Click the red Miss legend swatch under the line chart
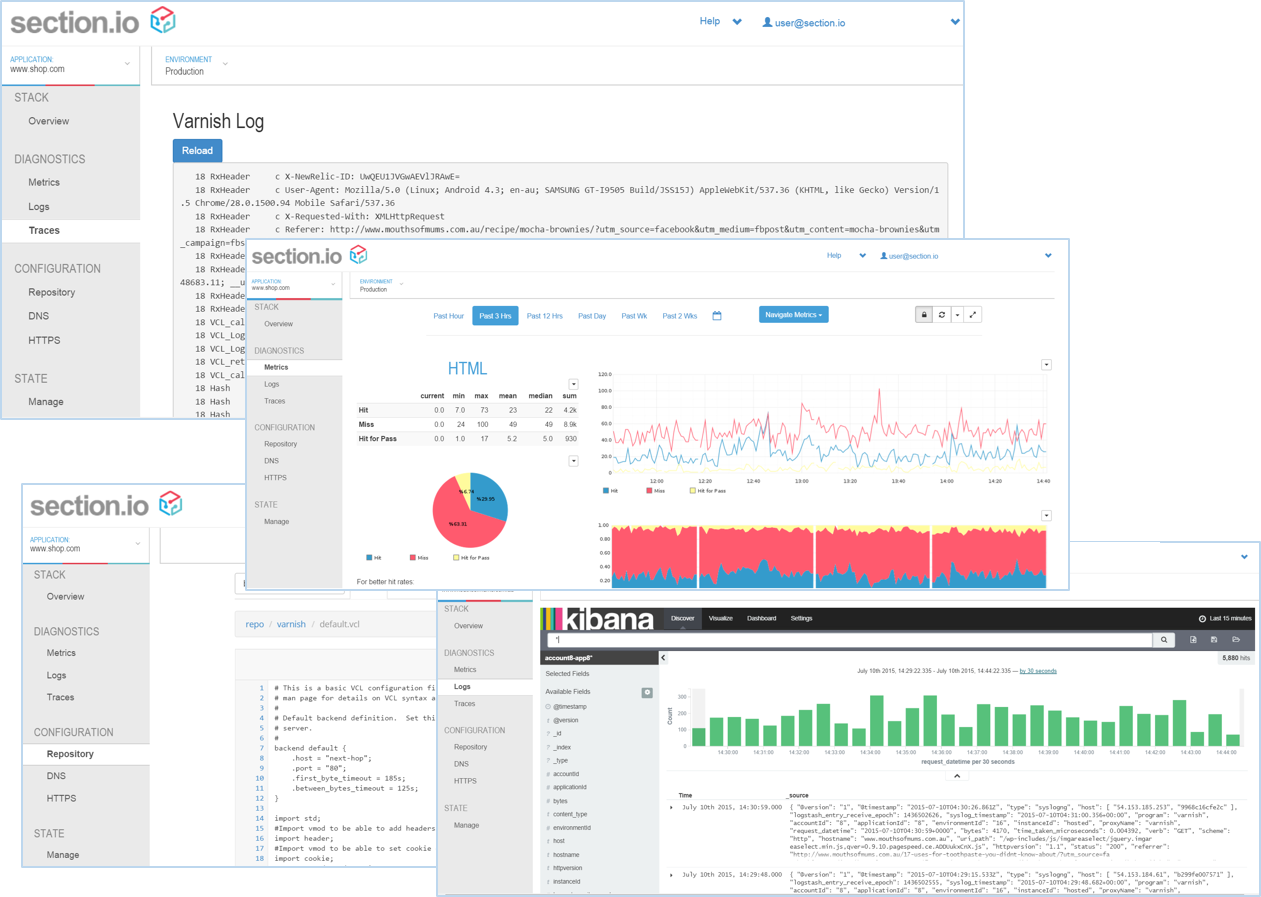This screenshot has width=1261, height=897. pyautogui.click(x=649, y=491)
